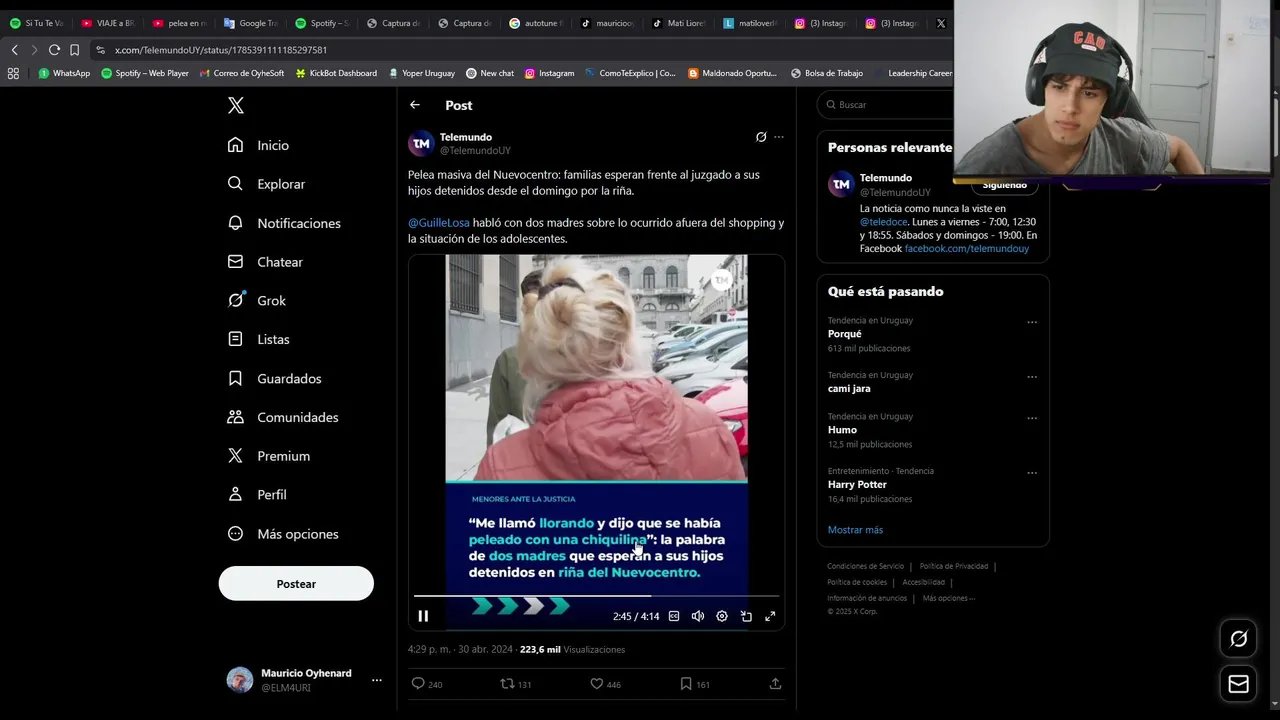Reply to the post (240 comments)

tap(427, 684)
